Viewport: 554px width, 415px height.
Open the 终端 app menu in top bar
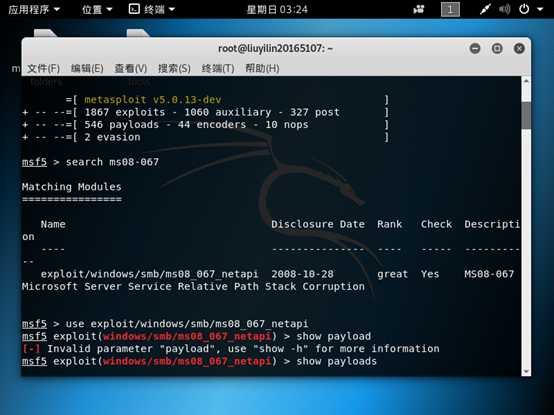click(x=152, y=9)
